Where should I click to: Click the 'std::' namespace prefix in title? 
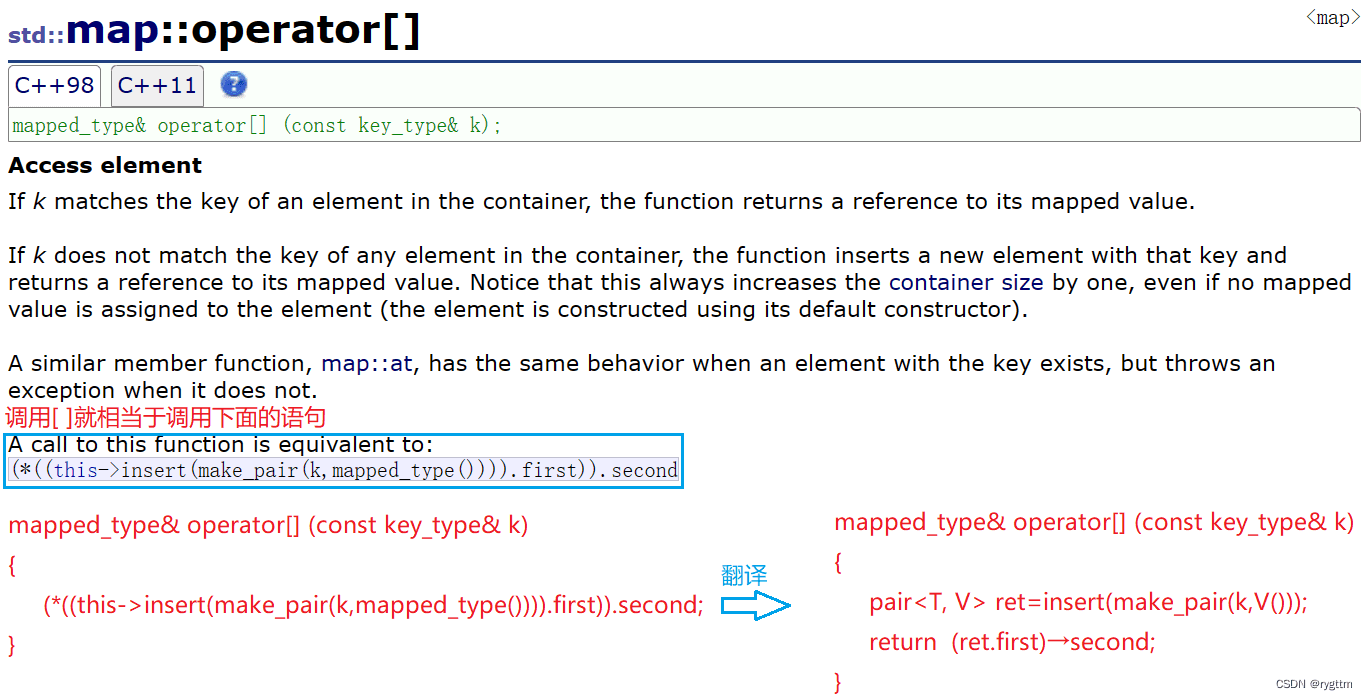[x=36, y=36]
